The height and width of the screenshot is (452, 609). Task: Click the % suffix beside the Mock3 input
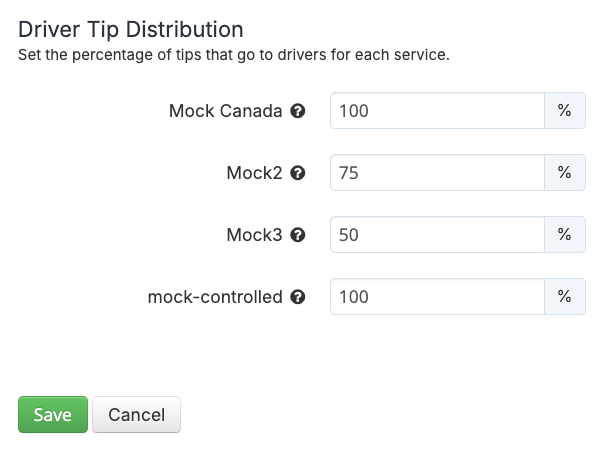tap(564, 235)
